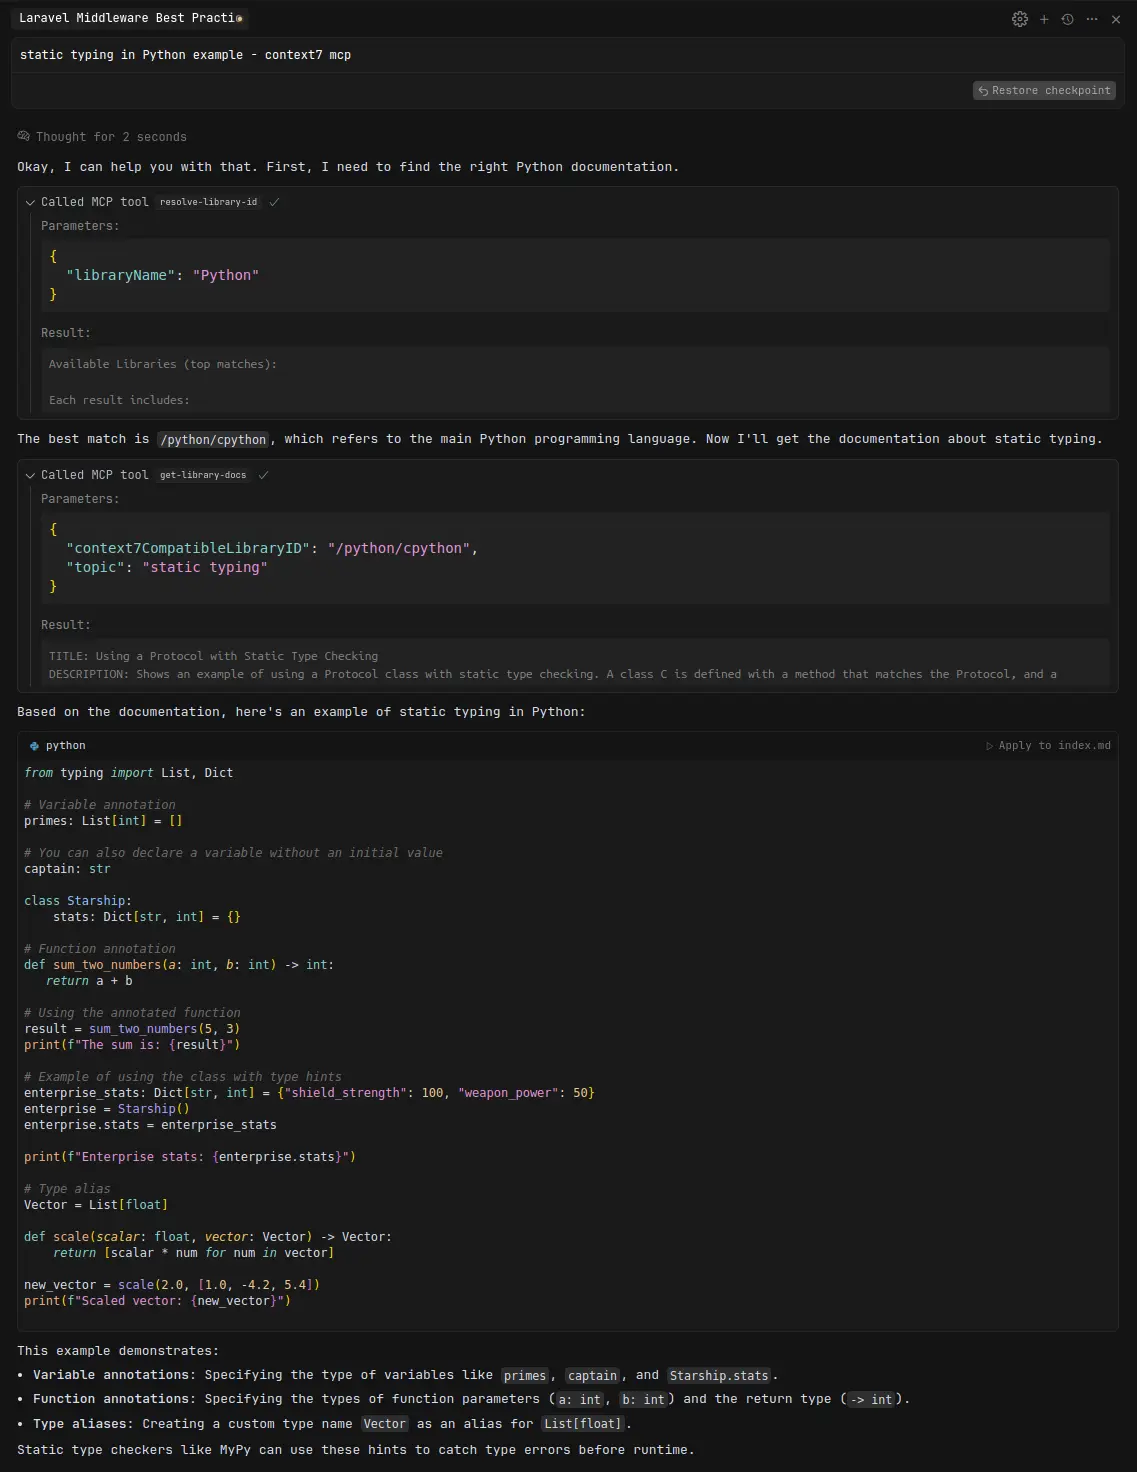Viewport: 1137px width, 1472px height.
Task: Collapse the get-library-docs MCP tool call
Action: point(30,475)
